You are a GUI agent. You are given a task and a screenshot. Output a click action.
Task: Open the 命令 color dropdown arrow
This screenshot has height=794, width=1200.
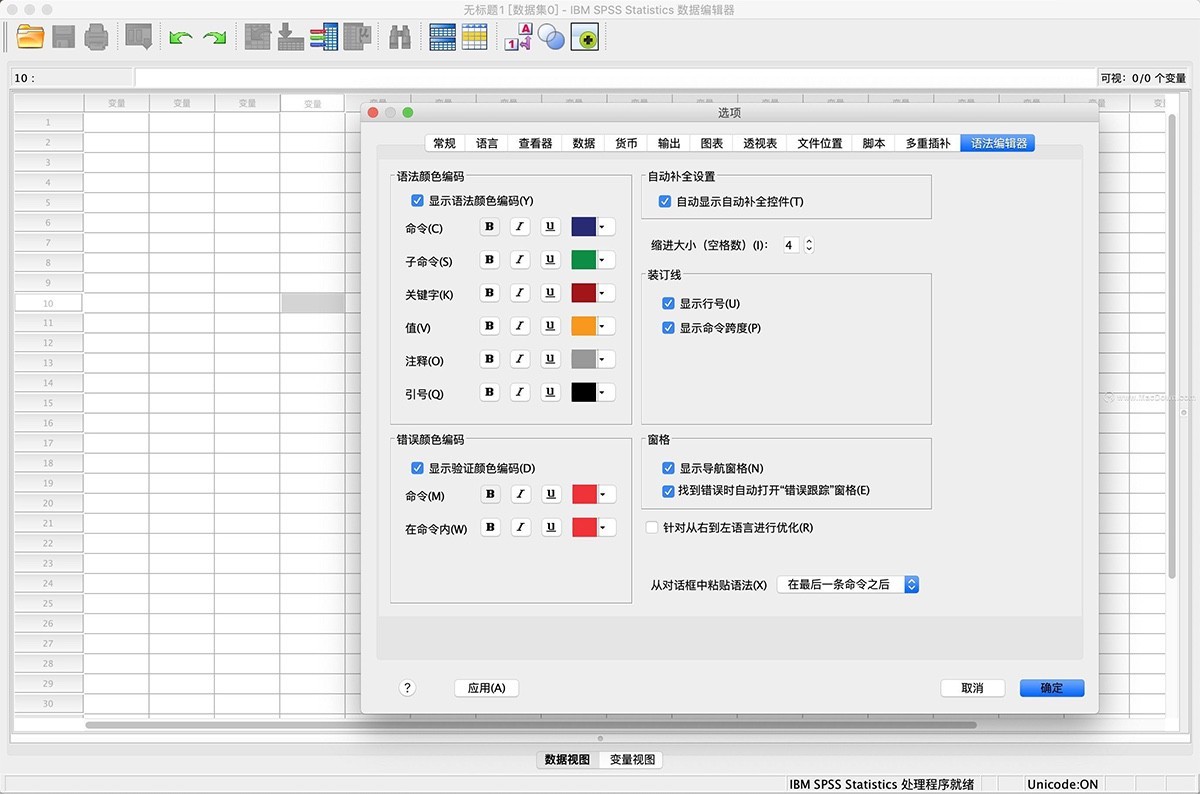pos(601,226)
